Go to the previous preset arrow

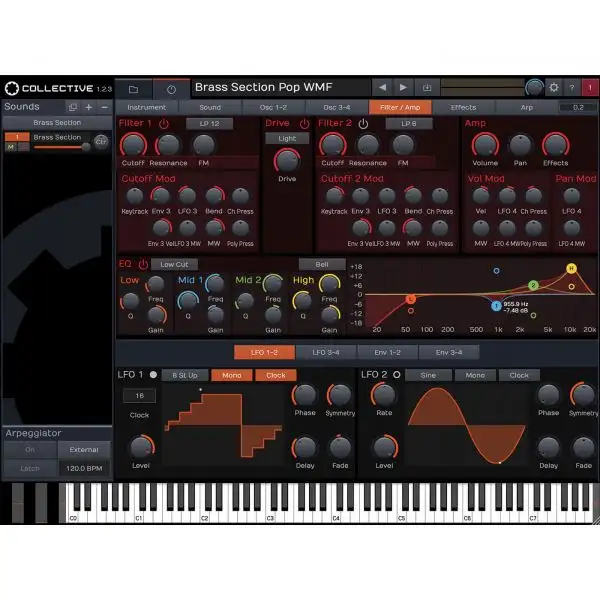pyautogui.click(x=381, y=88)
